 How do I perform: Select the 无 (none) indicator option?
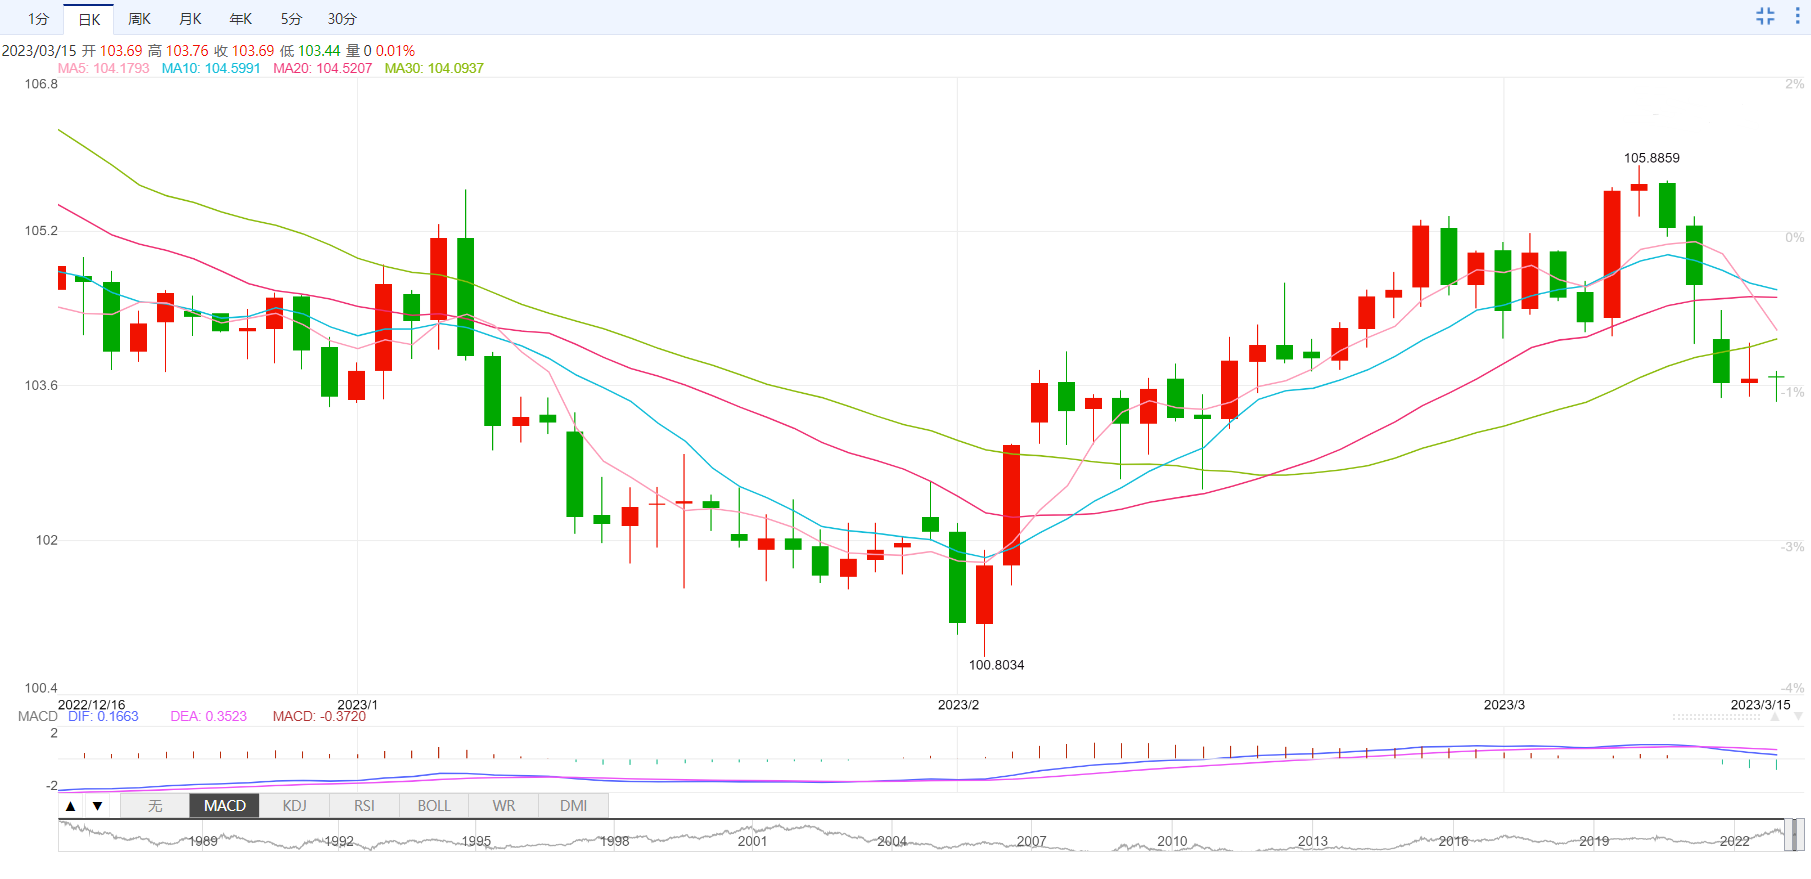click(155, 806)
